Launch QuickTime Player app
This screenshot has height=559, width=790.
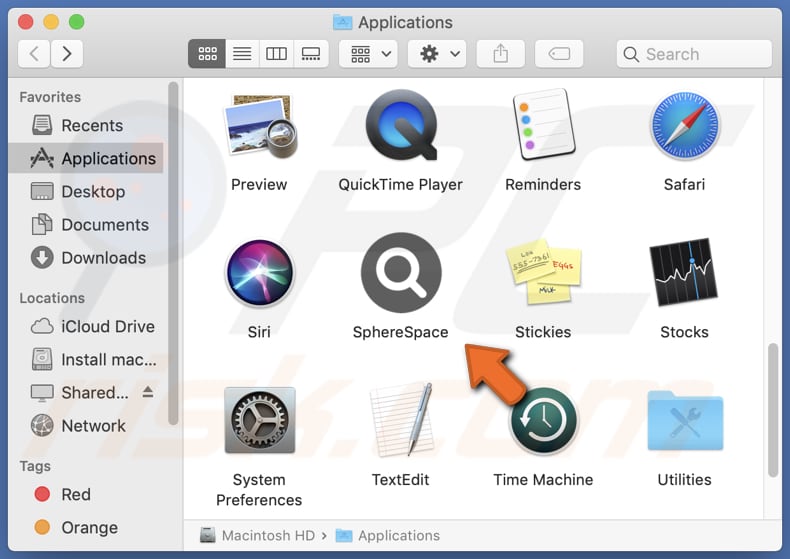(x=400, y=126)
